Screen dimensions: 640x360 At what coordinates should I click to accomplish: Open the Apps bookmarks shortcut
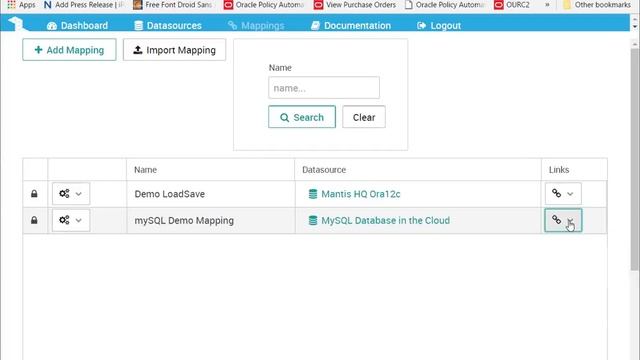[x=21, y=5]
